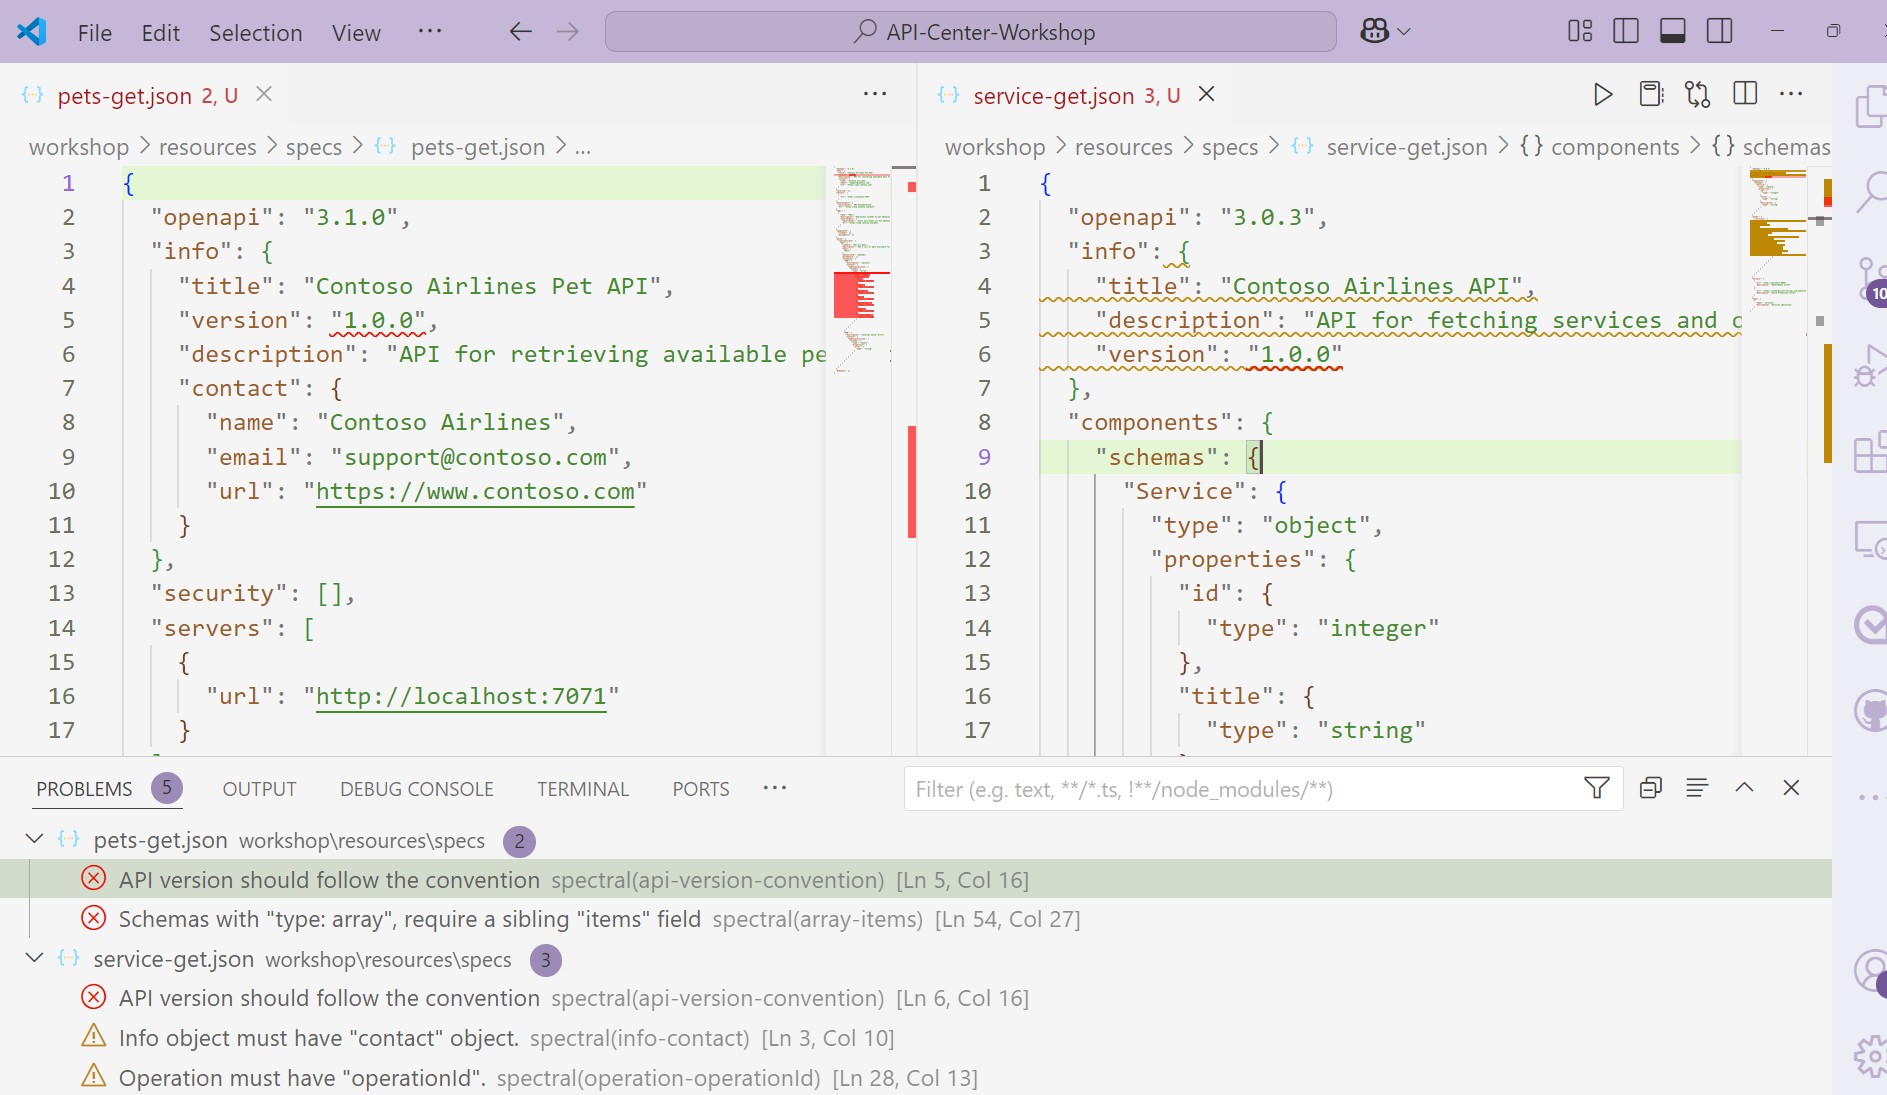Collapse all problems icon
Screen dimensions: 1887x1095
[1651, 788]
